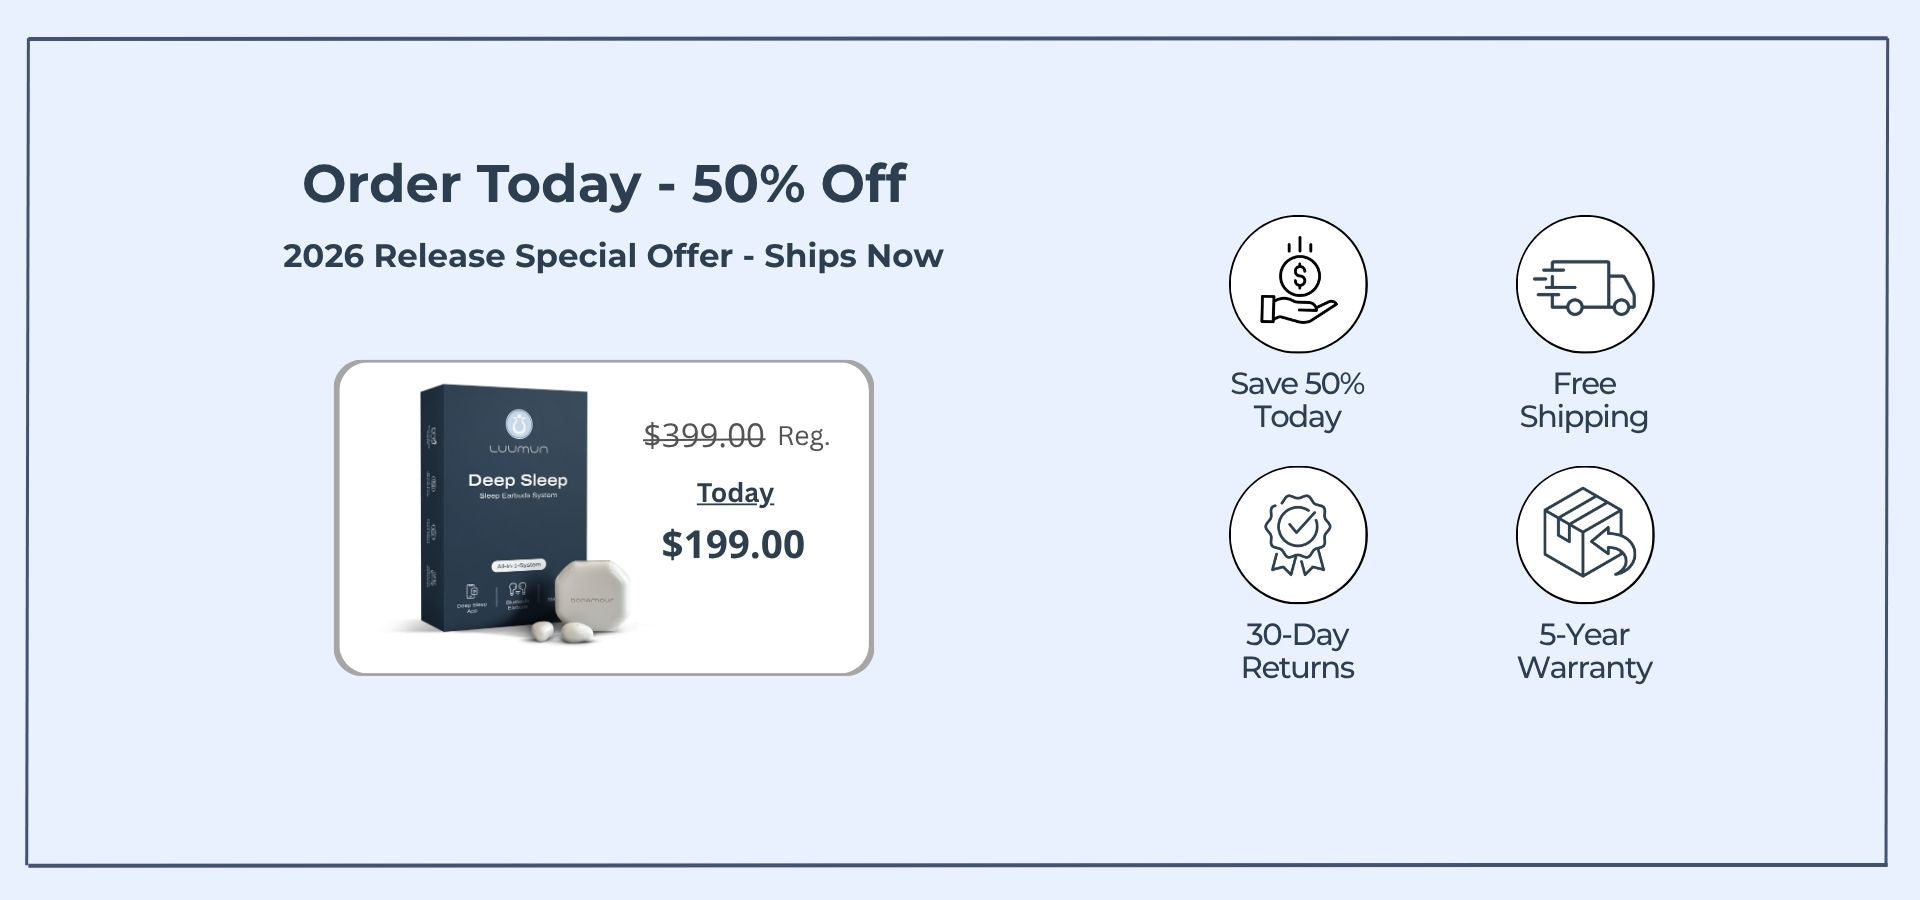Click the 5-Year Warranty box icon

tap(1585, 535)
